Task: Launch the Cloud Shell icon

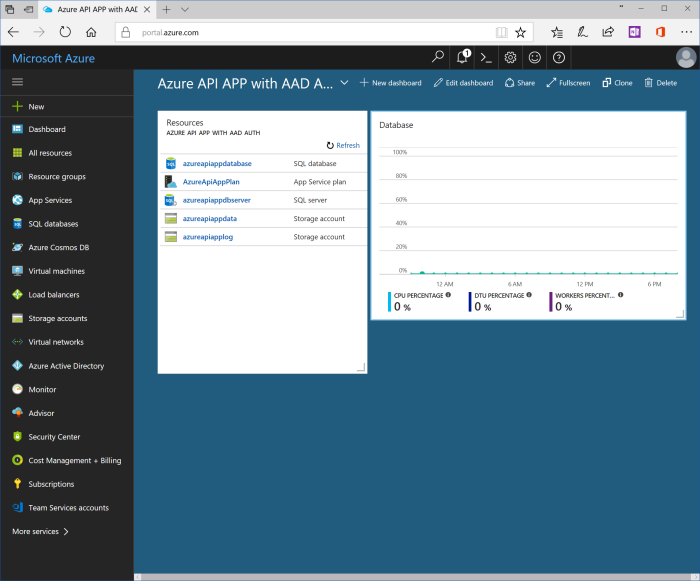Action: [486, 57]
